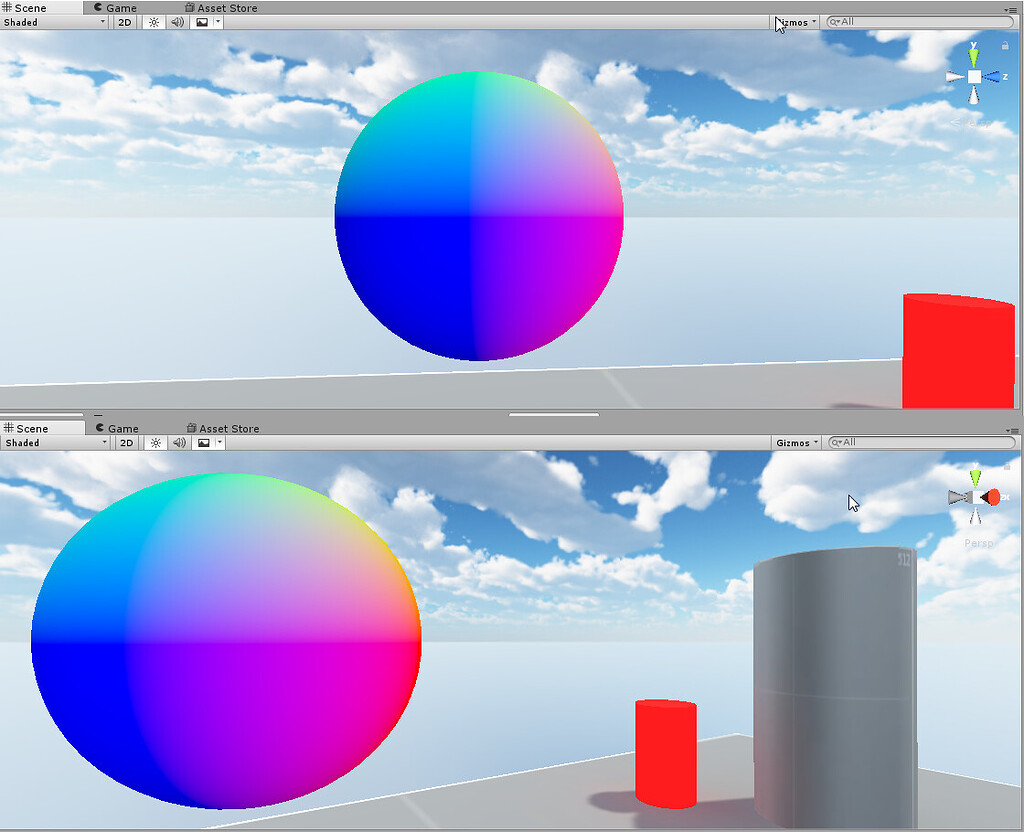Toggle scene lighting in the bottom Scene view
1024x832 pixels.
[156, 442]
